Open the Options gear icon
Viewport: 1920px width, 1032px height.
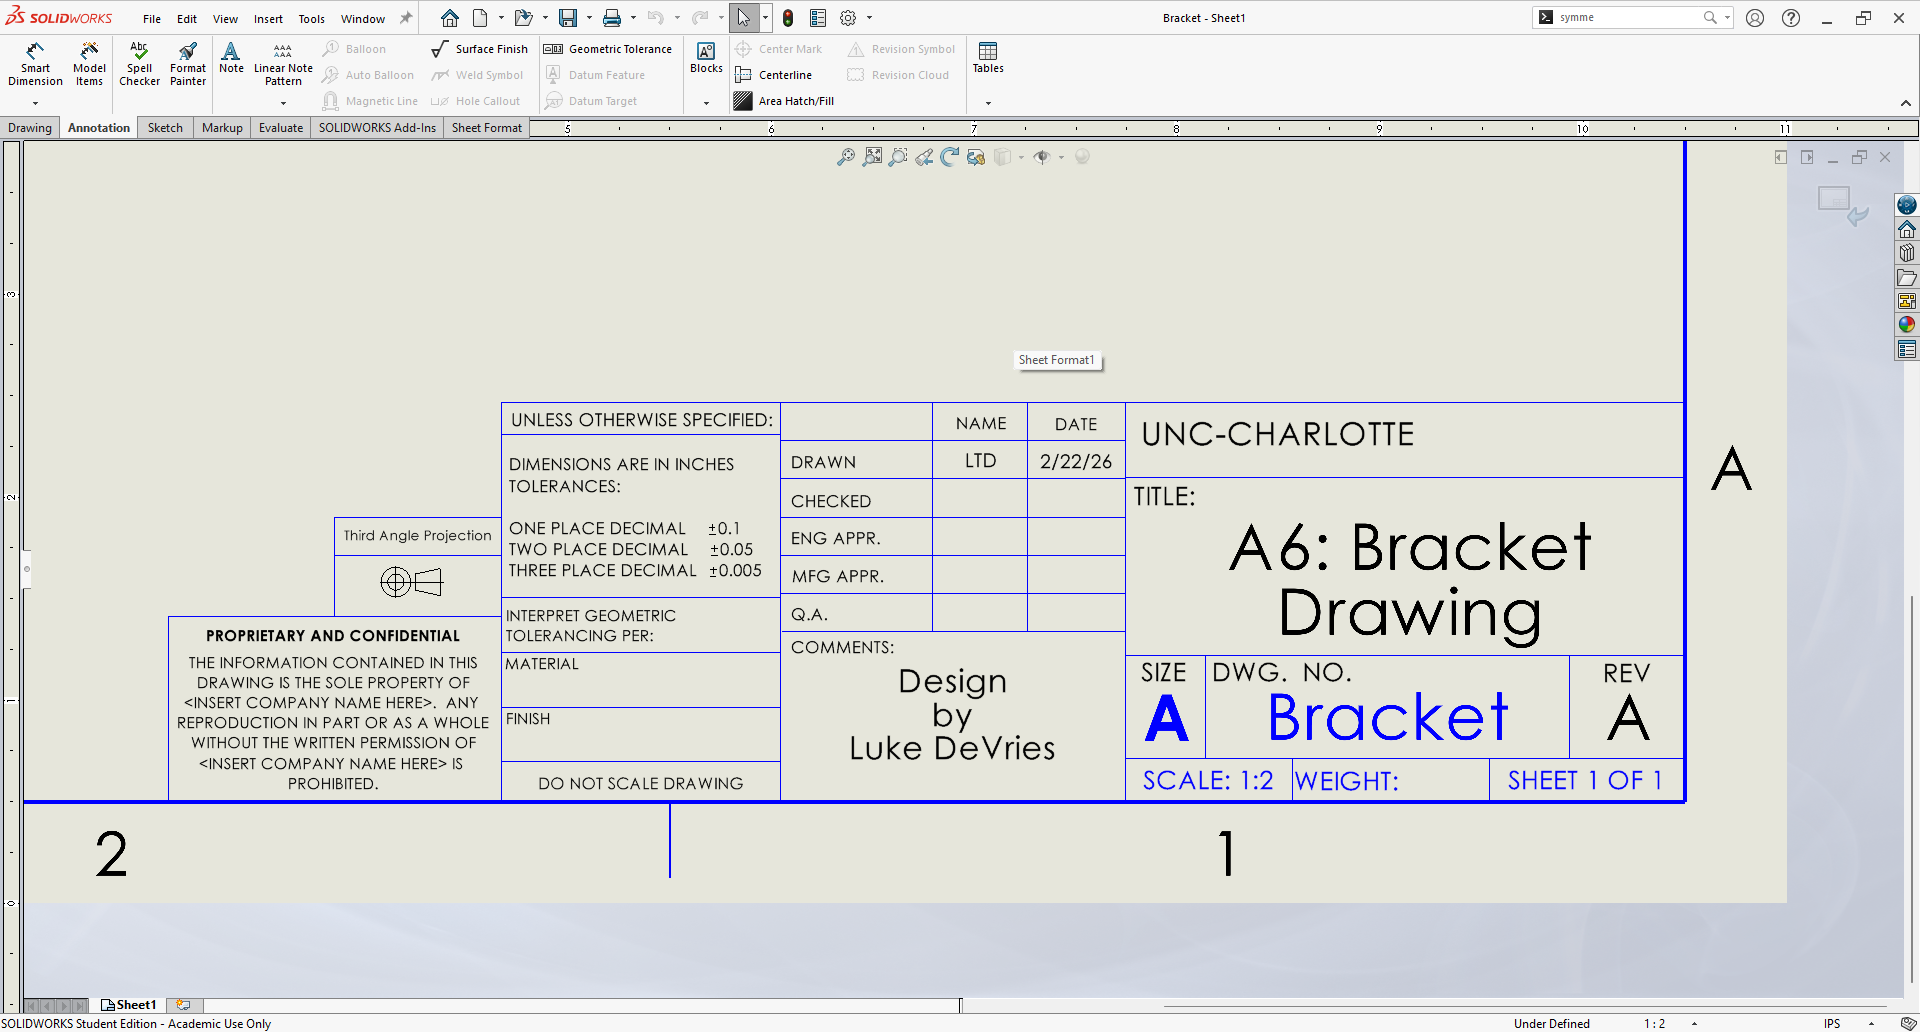pos(848,18)
